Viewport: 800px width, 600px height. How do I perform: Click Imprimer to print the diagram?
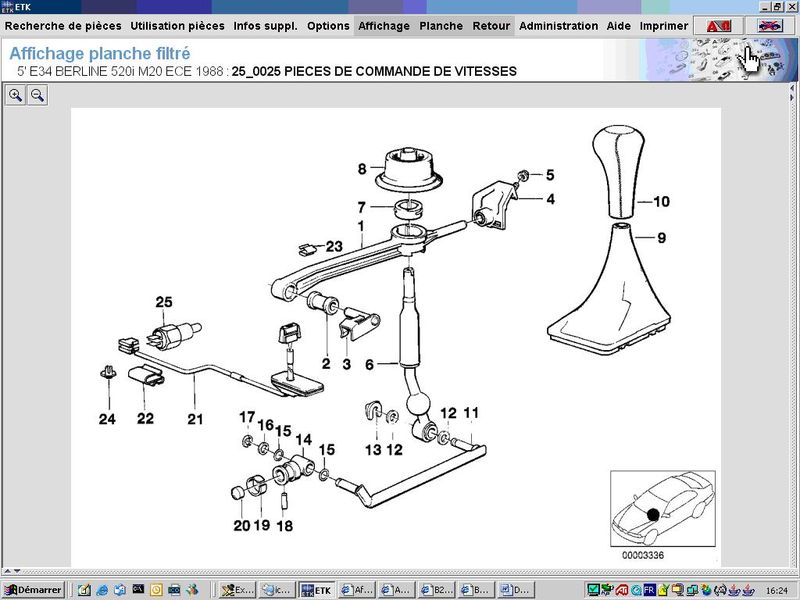click(664, 26)
